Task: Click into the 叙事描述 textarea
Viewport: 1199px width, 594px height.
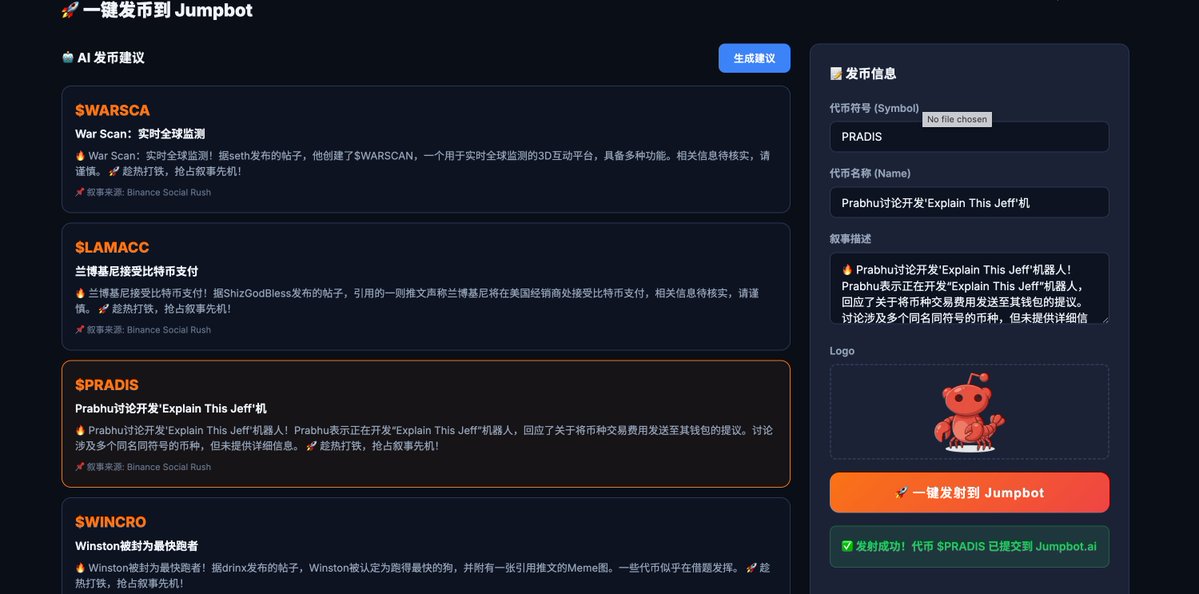Action: tap(969, 288)
